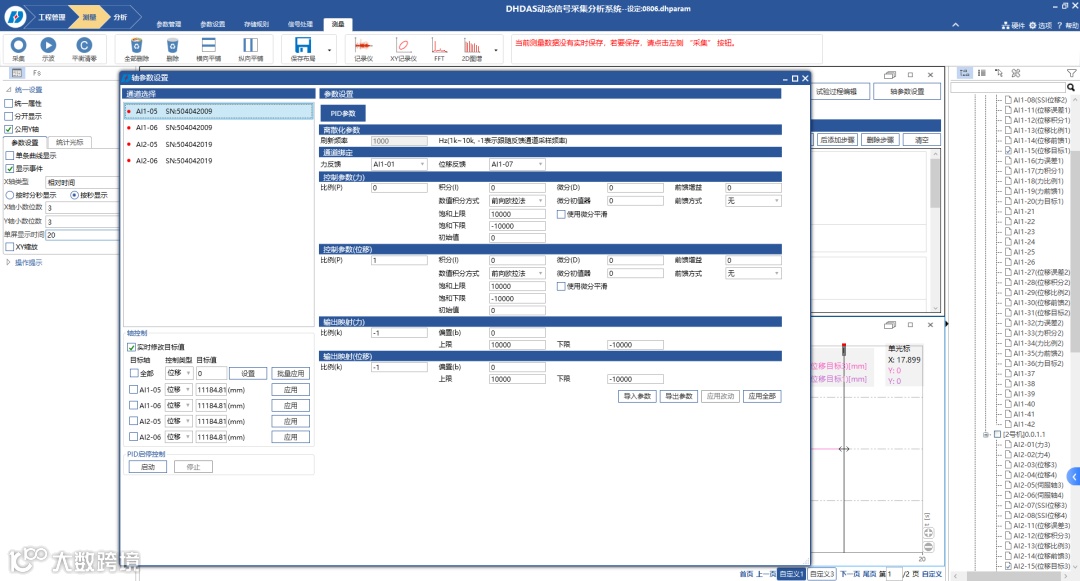Click the 导入参数 button
The height and width of the screenshot is (581, 1080).
[637, 396]
